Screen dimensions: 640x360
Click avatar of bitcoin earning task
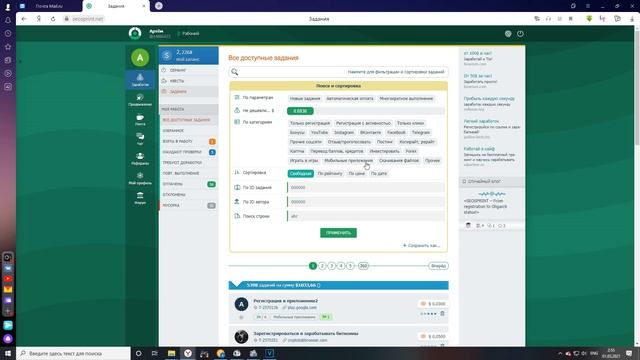(x=241, y=337)
